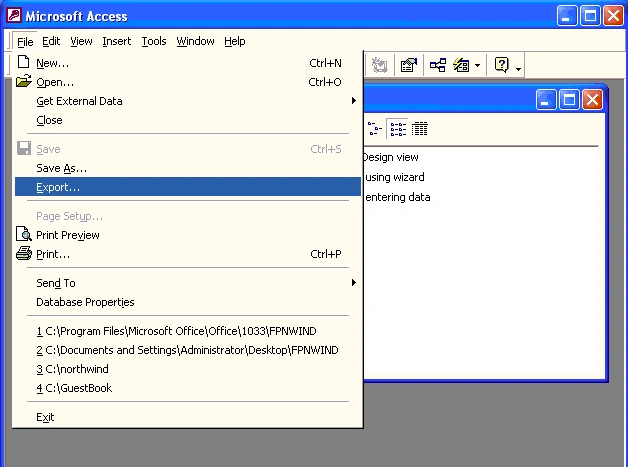Minimize the Microsoft Access window
The height and width of the screenshot is (467, 628).
(x=567, y=16)
